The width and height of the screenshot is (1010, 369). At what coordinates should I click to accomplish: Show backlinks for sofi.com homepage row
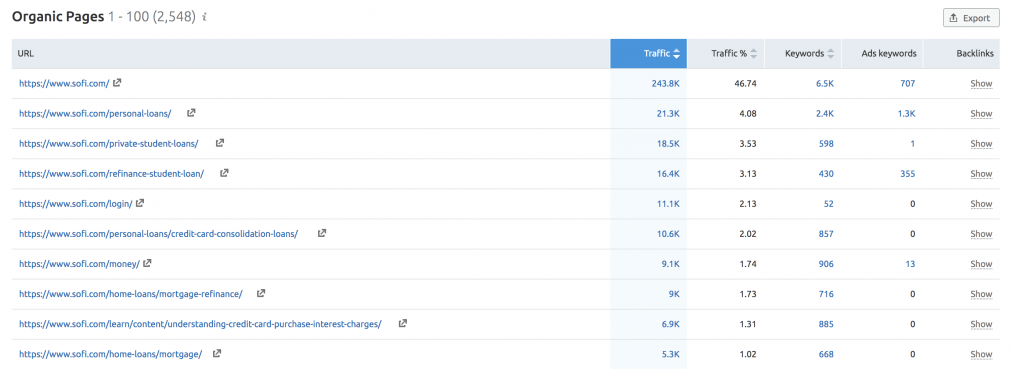981,84
